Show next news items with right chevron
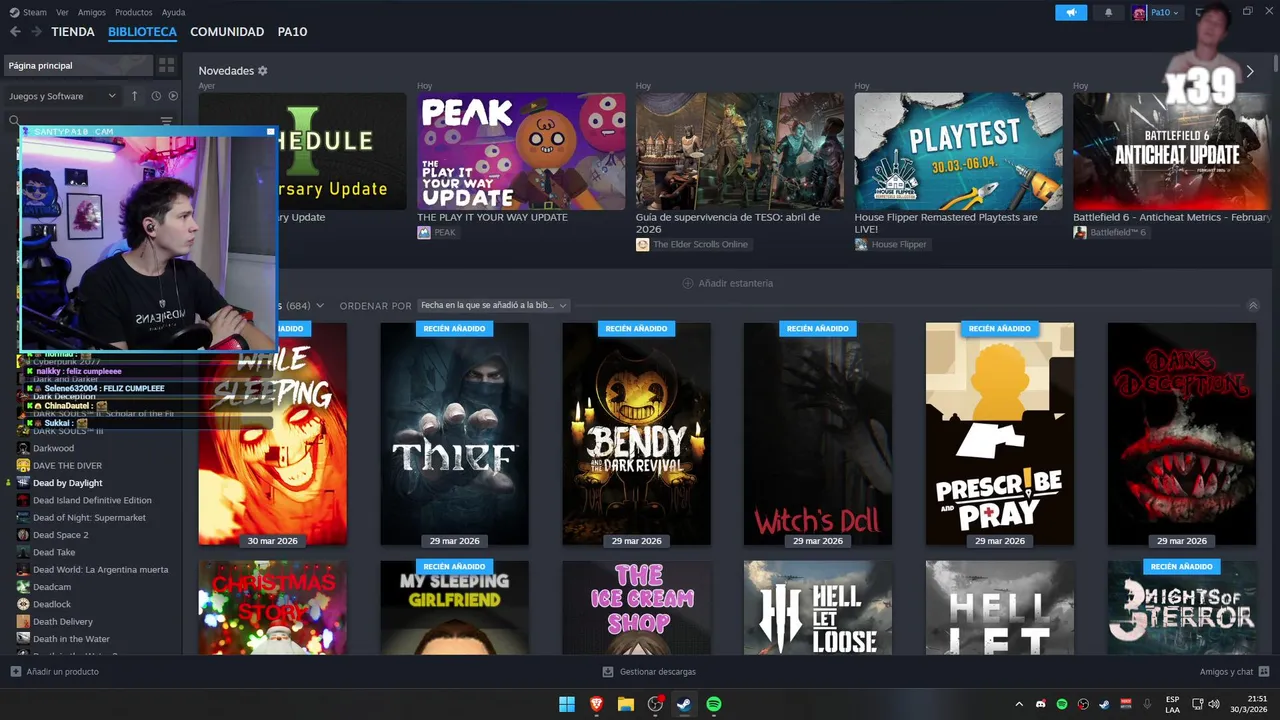Viewport: 1280px width, 720px height. click(x=1249, y=71)
